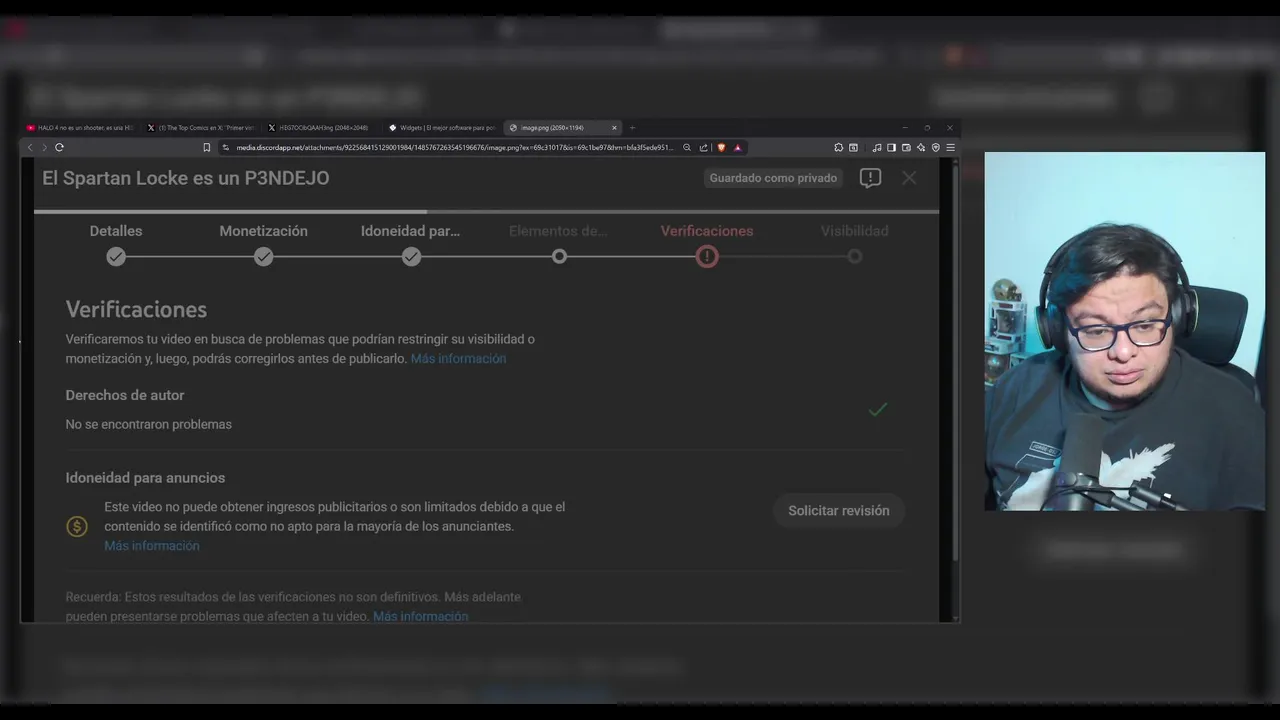Viewport: 1280px width, 720px height.
Task: Click the upload progress bar under the title
Action: (486, 212)
